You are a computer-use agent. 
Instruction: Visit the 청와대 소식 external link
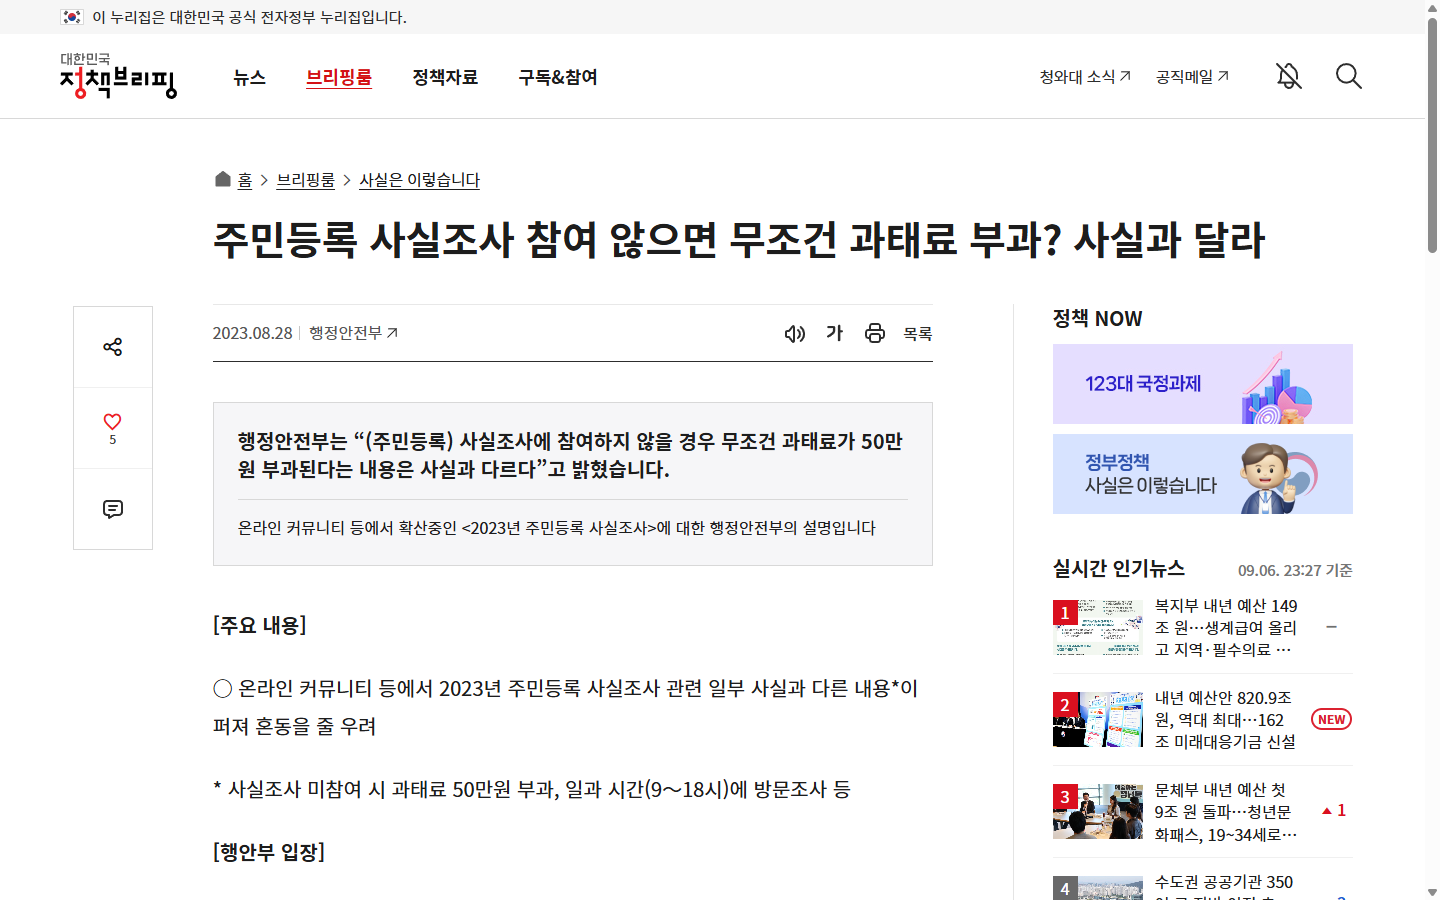coord(1085,77)
